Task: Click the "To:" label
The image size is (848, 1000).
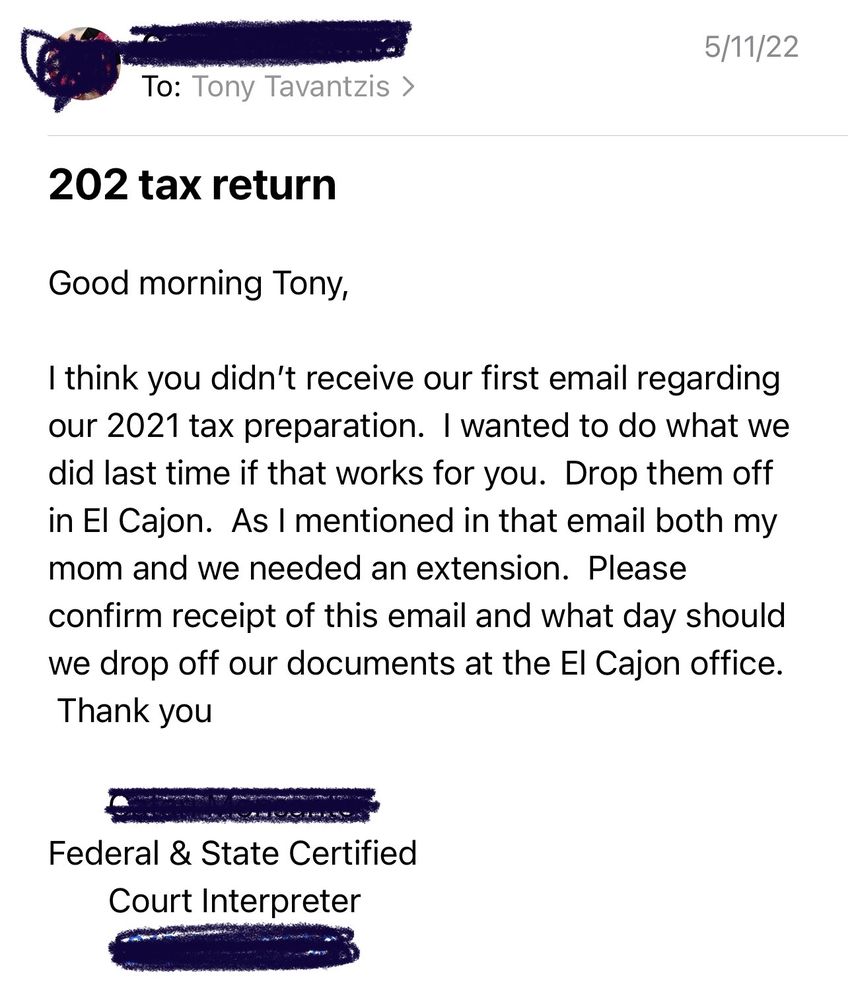Action: tap(161, 88)
